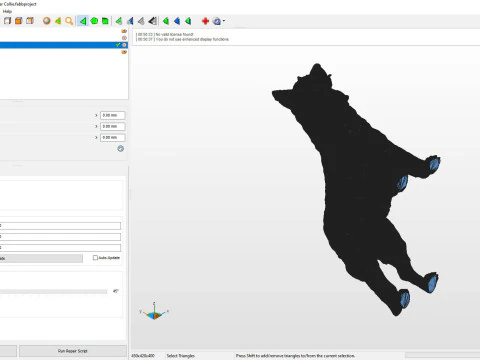
Task: Click the red plus repair icon
Action: pyautogui.click(x=205, y=21)
